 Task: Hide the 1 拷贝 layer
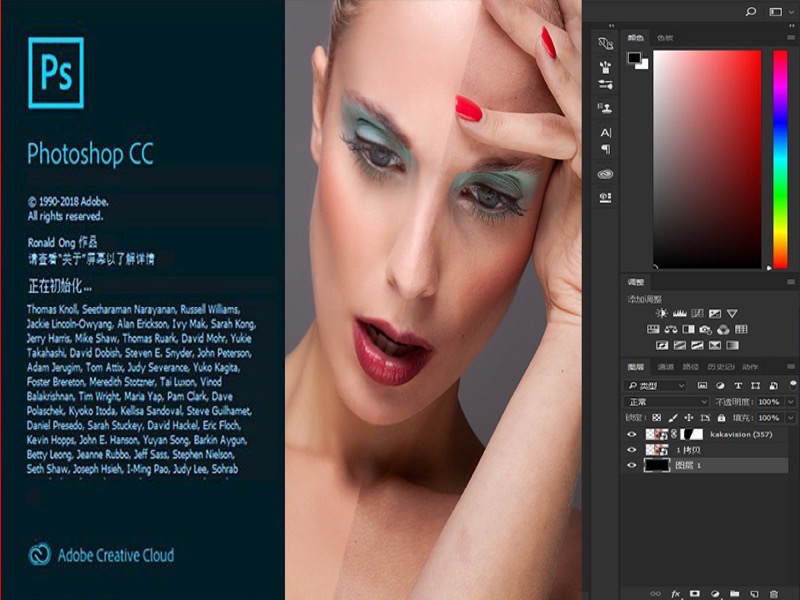(x=632, y=449)
